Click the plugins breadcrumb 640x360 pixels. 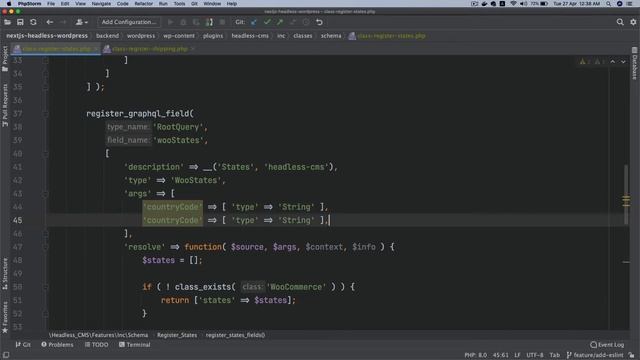coord(213,36)
